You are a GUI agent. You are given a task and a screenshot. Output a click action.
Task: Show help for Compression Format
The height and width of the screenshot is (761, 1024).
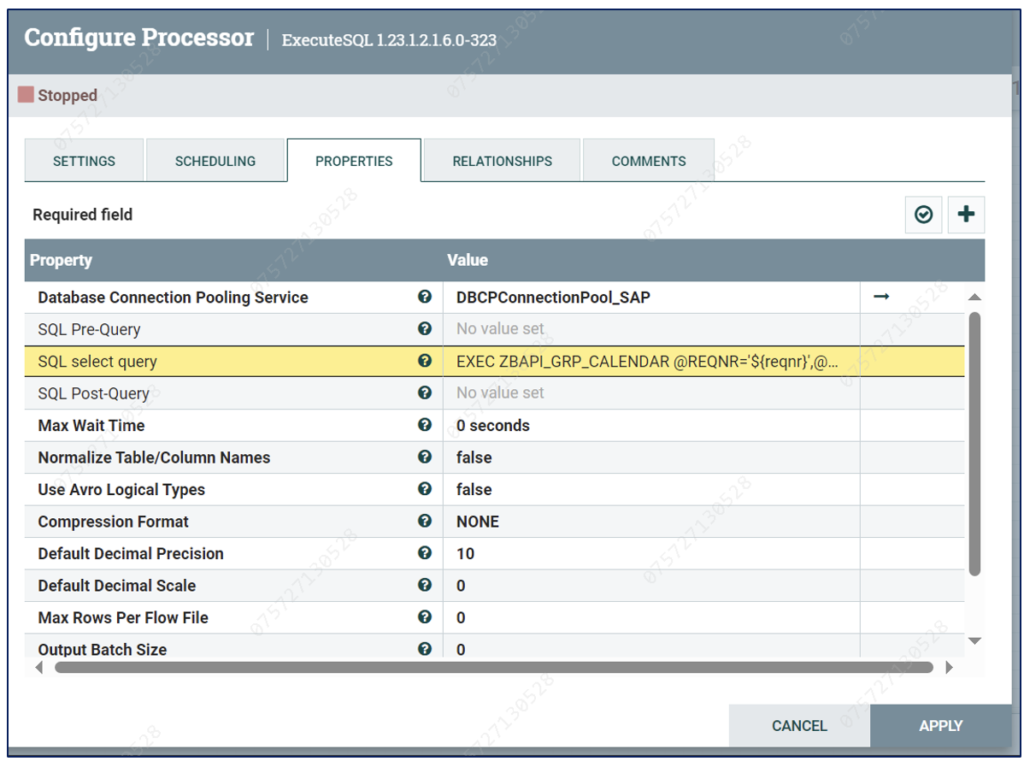click(424, 521)
